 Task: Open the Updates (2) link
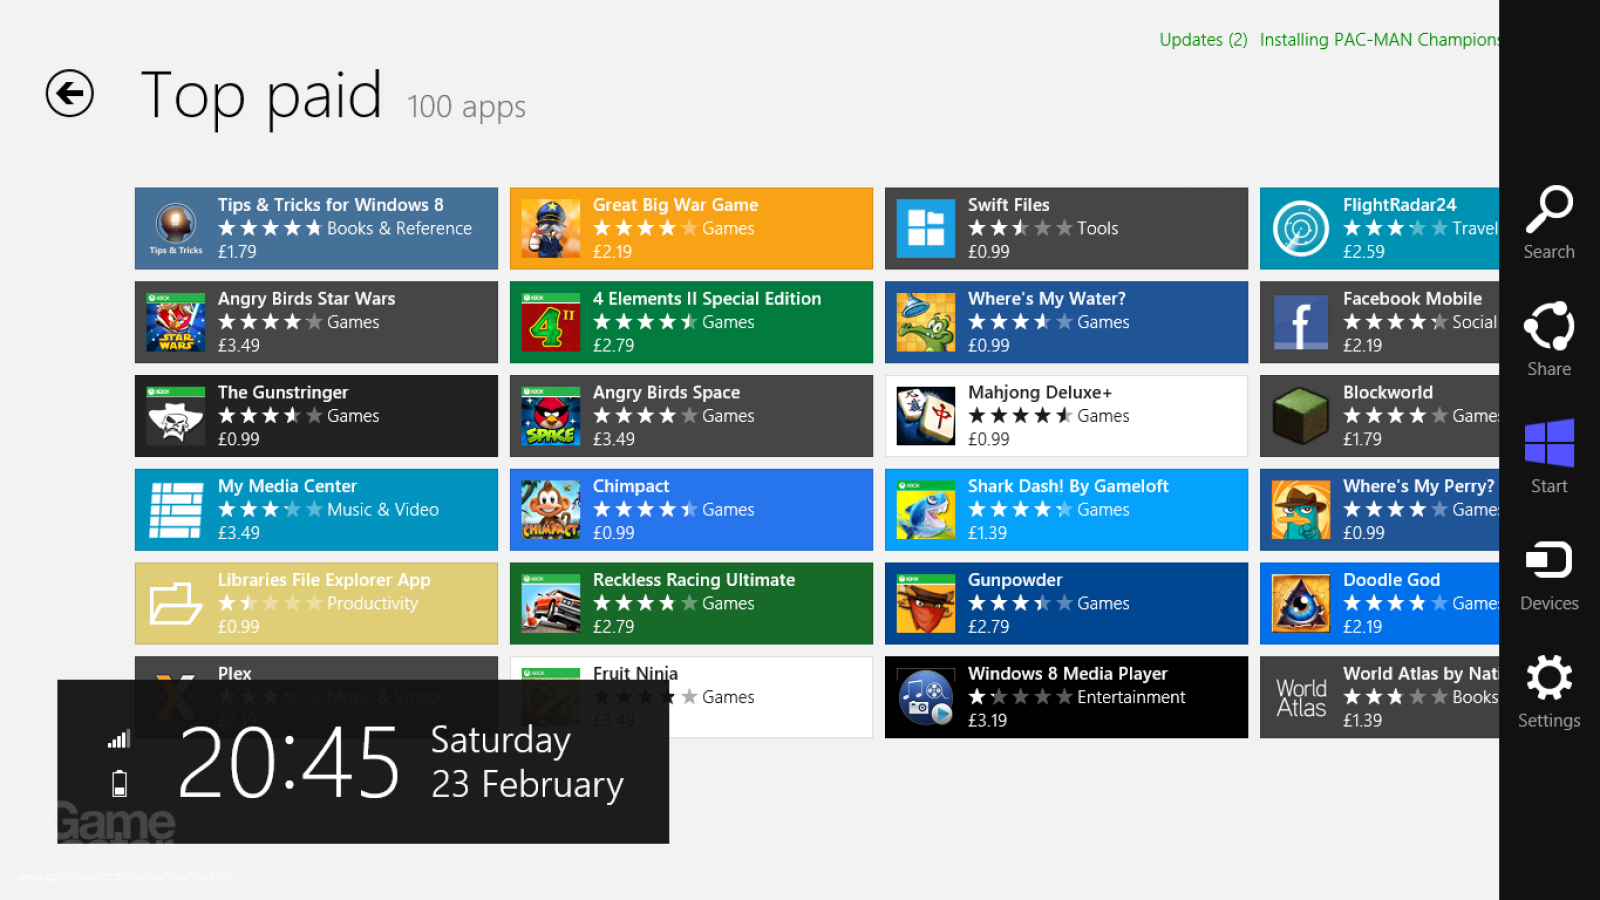(x=1203, y=40)
